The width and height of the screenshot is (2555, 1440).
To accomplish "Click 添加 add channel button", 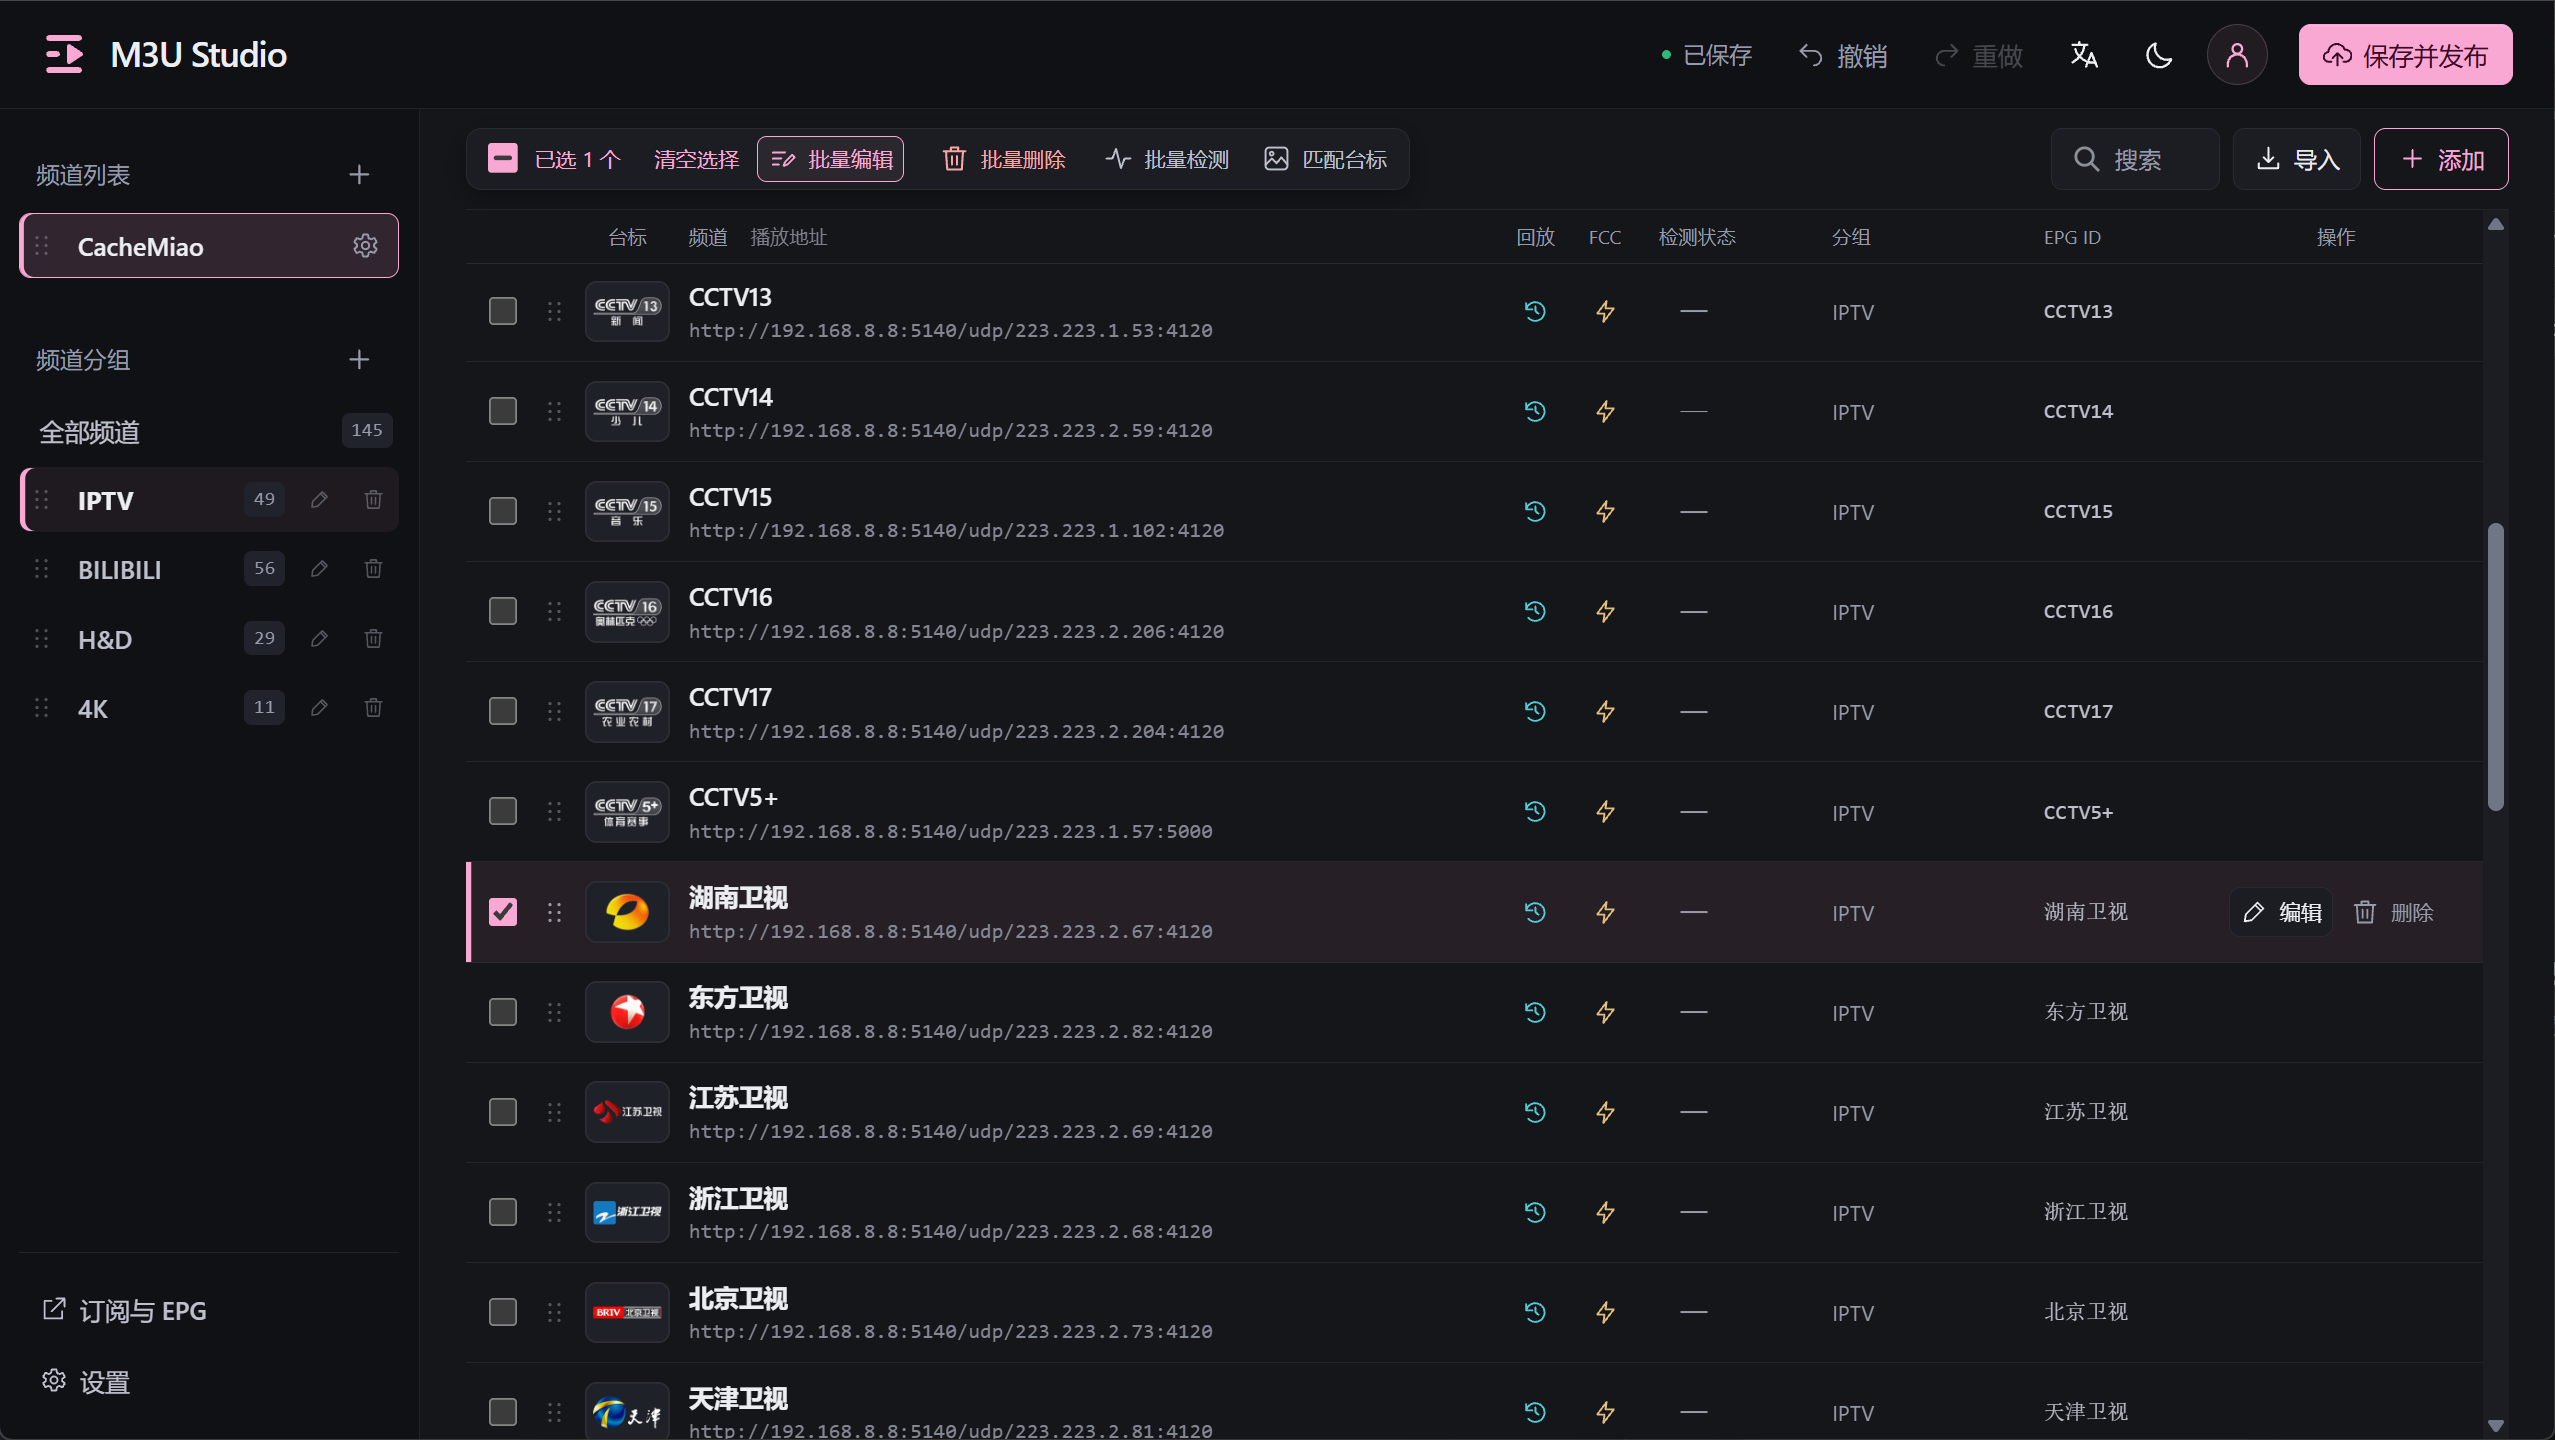I will pyautogui.click(x=2441, y=159).
